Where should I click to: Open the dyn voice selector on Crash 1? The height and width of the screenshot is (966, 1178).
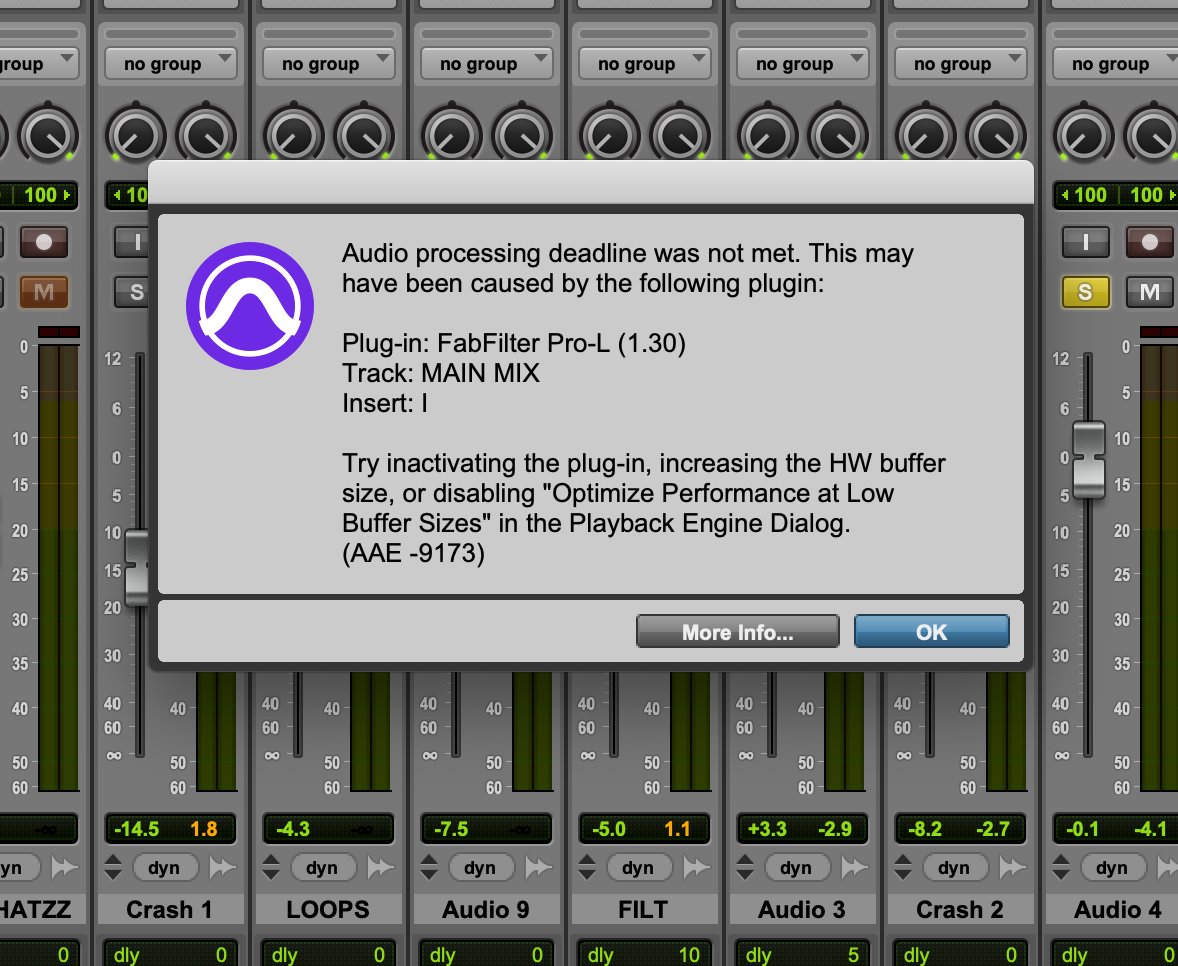165,868
